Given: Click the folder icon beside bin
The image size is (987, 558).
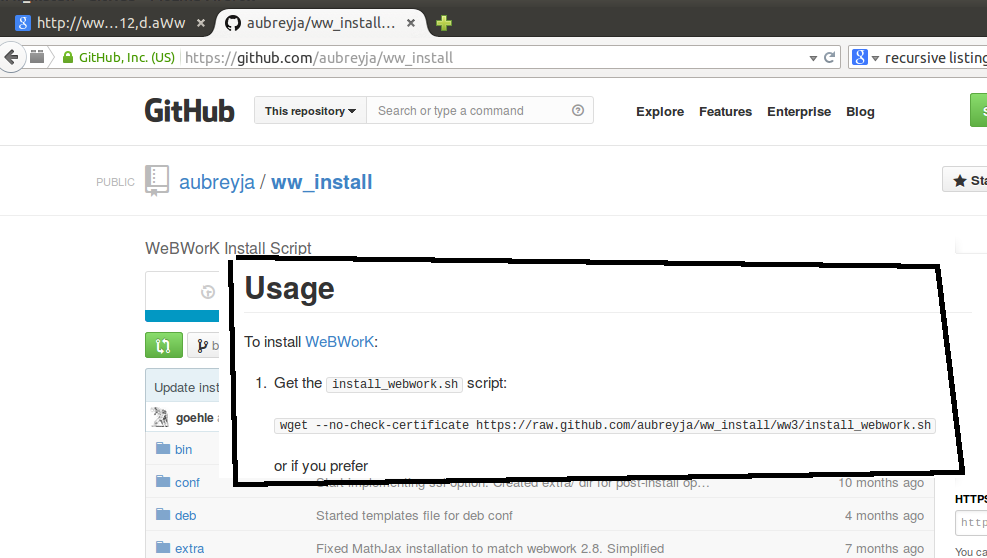Looking at the screenshot, I should pyautogui.click(x=163, y=448).
